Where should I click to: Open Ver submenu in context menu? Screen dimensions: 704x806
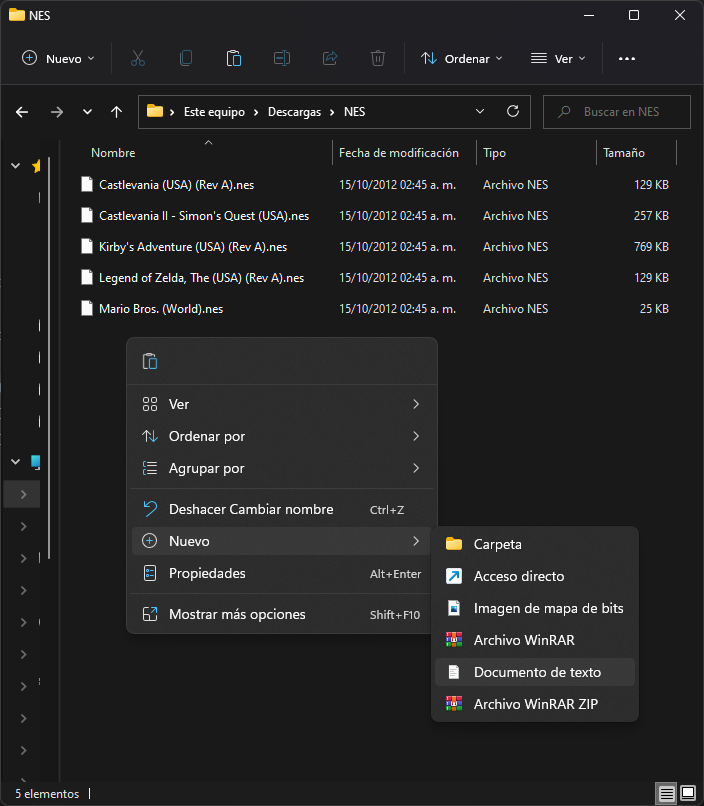tap(282, 404)
